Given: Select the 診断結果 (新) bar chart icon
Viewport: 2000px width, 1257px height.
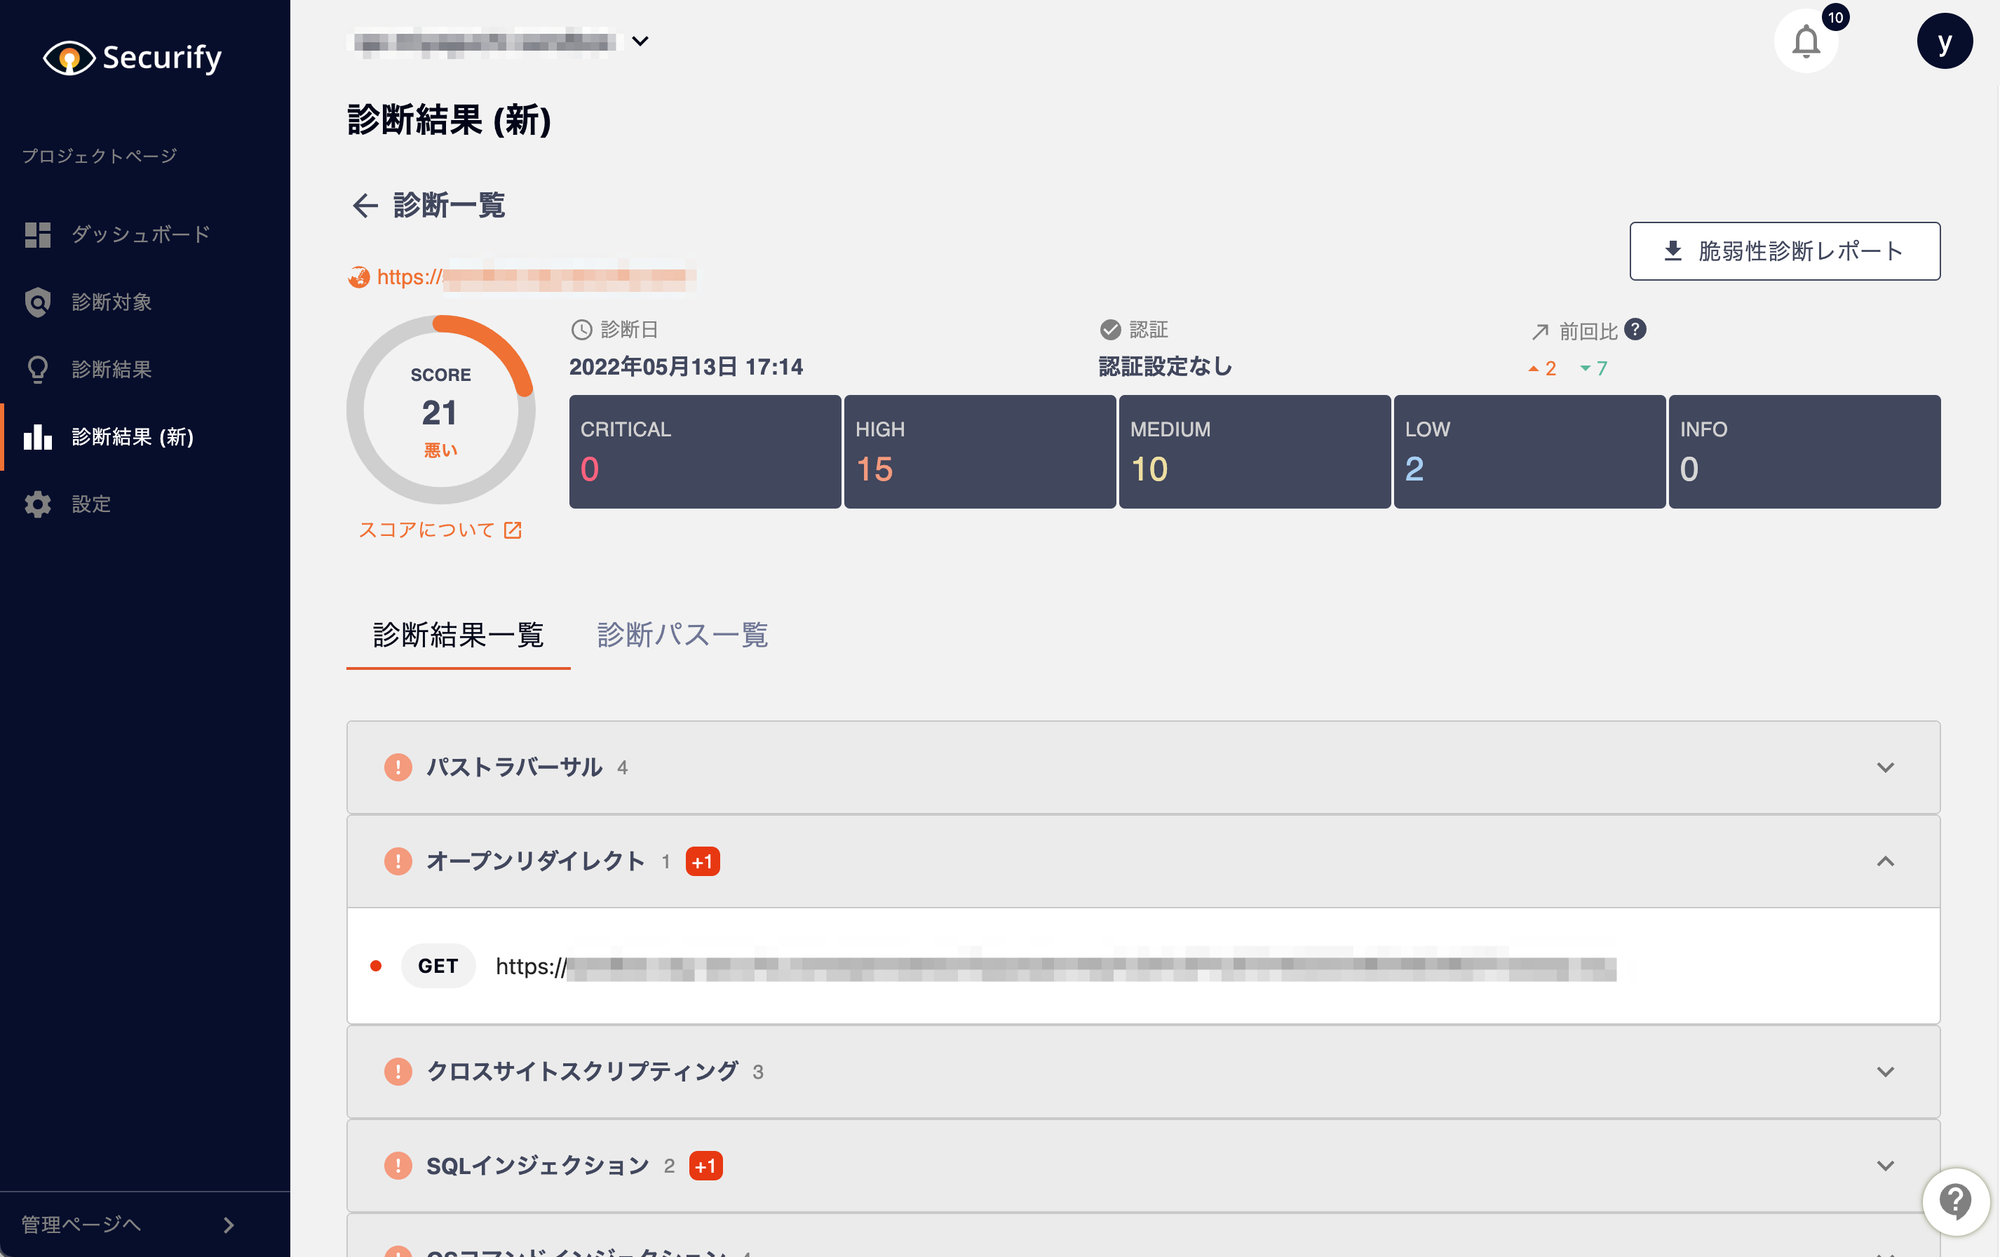Looking at the screenshot, I should coord(38,437).
